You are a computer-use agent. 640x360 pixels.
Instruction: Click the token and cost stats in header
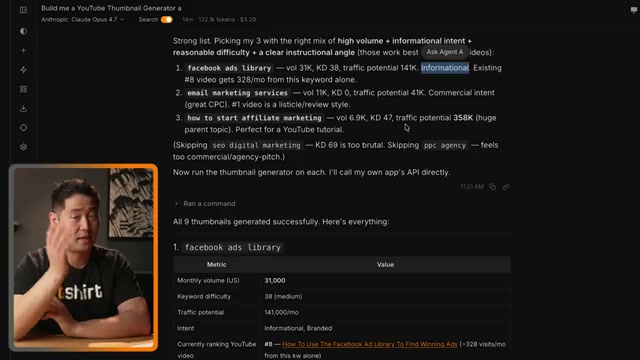[x=219, y=20]
